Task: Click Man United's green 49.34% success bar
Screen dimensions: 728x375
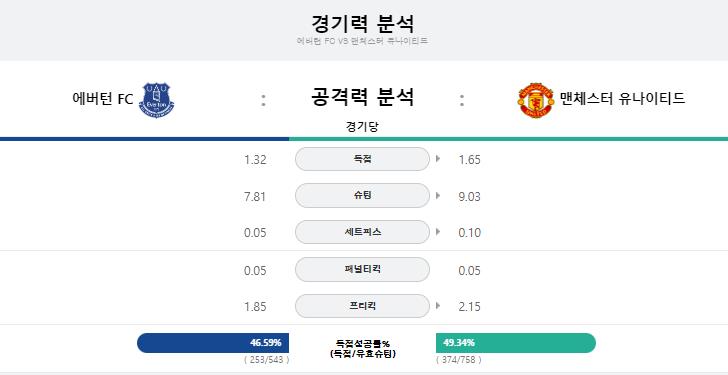Action: pos(516,343)
